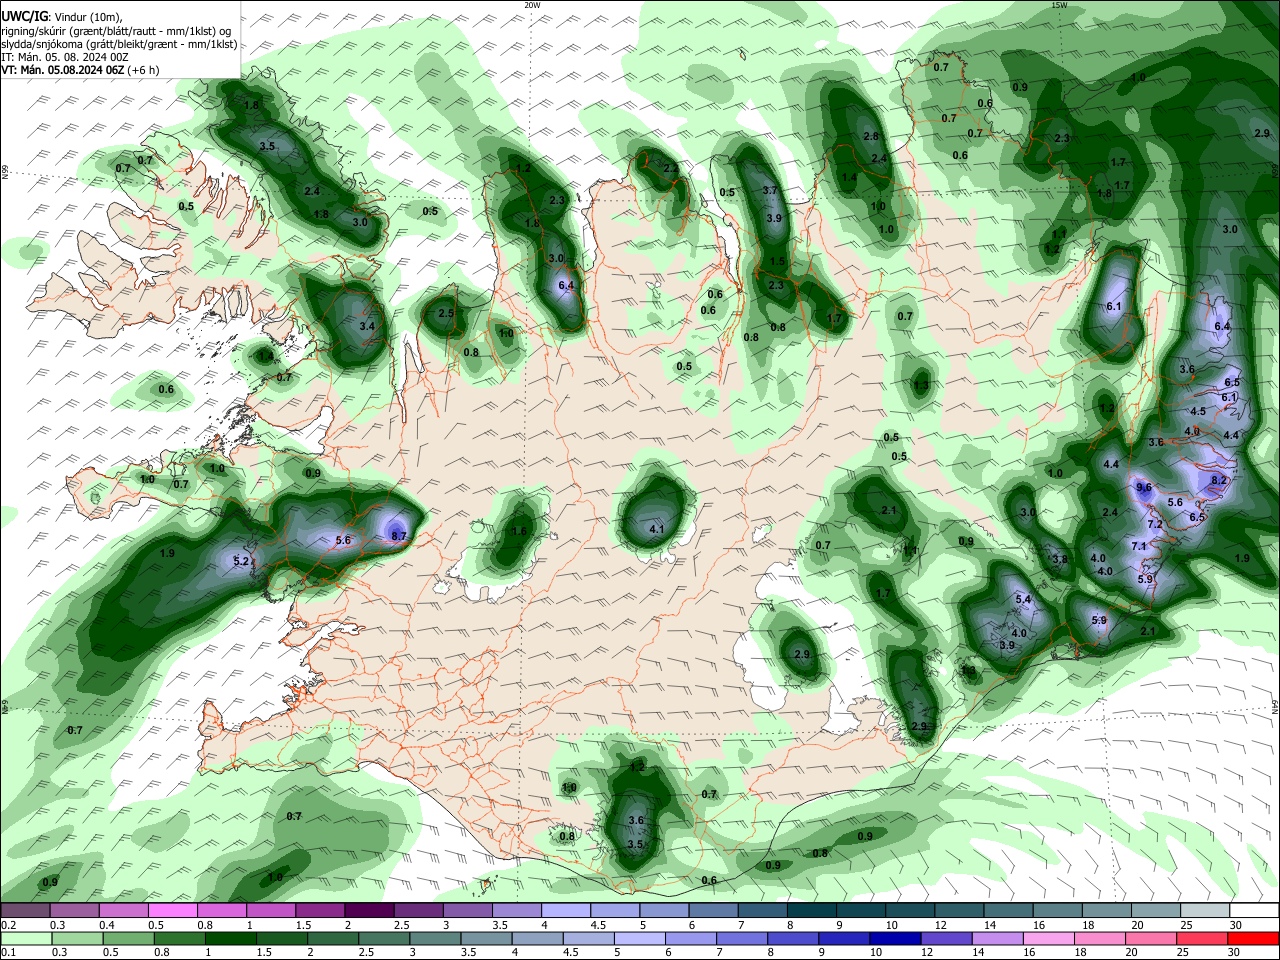This screenshot has width=1280, height=960.
Task: Pick the rain legend swatch between 1 and 1.5
Action: point(231,938)
